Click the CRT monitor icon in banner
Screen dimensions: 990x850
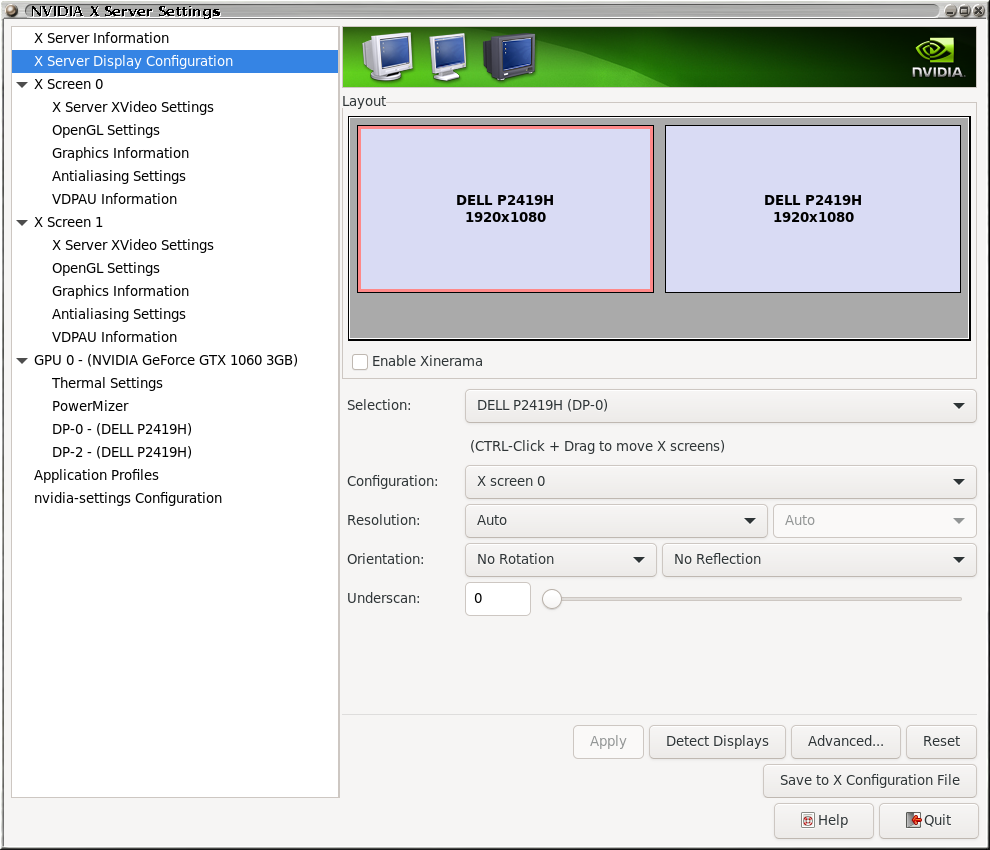[388, 56]
